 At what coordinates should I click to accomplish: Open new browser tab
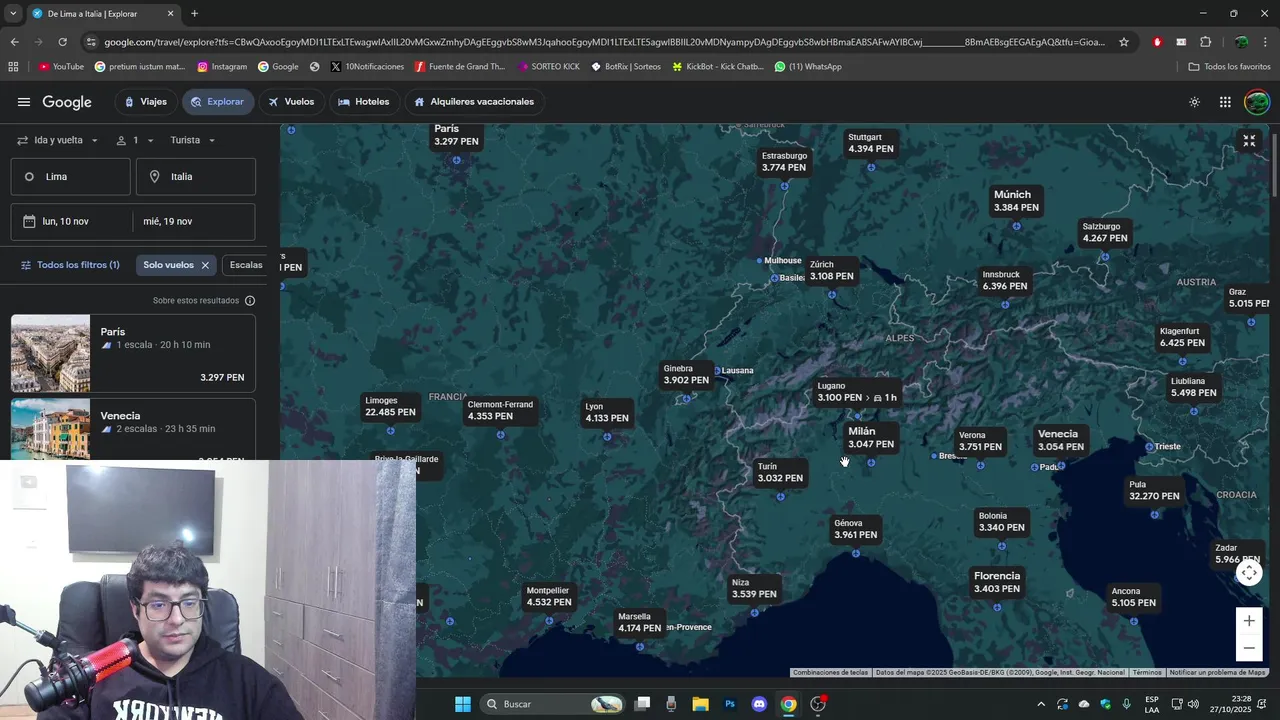pyautogui.click(x=194, y=14)
